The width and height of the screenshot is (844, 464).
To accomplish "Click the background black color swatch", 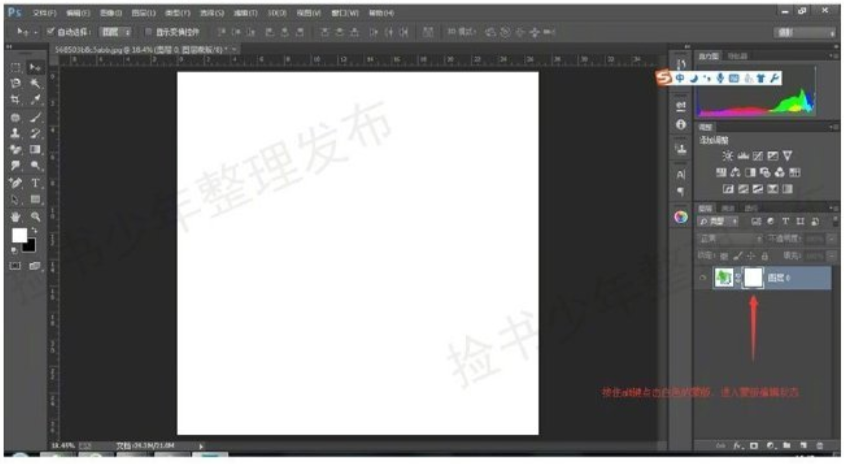I will (x=30, y=246).
